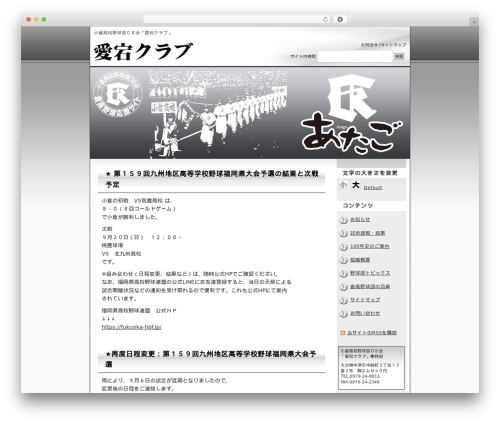Click the 第159回九州地区 results article heading
The height and width of the screenshot is (423, 500).
pyautogui.click(x=212, y=179)
